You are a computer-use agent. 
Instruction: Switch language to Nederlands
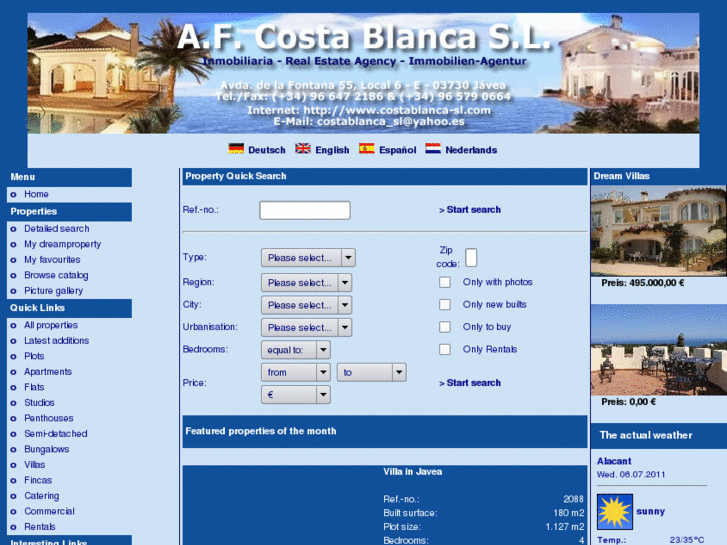(471, 150)
